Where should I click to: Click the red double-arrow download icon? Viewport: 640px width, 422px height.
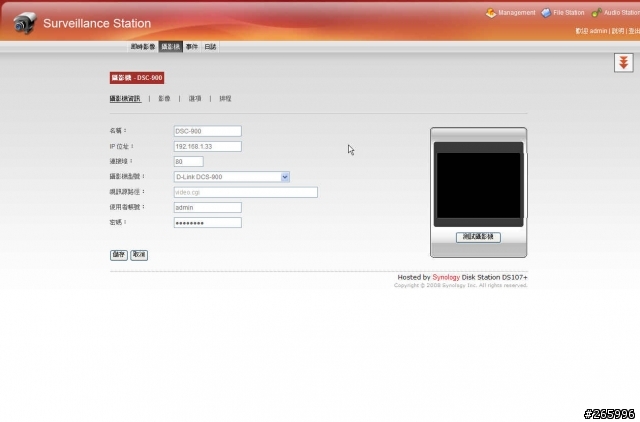click(x=623, y=63)
